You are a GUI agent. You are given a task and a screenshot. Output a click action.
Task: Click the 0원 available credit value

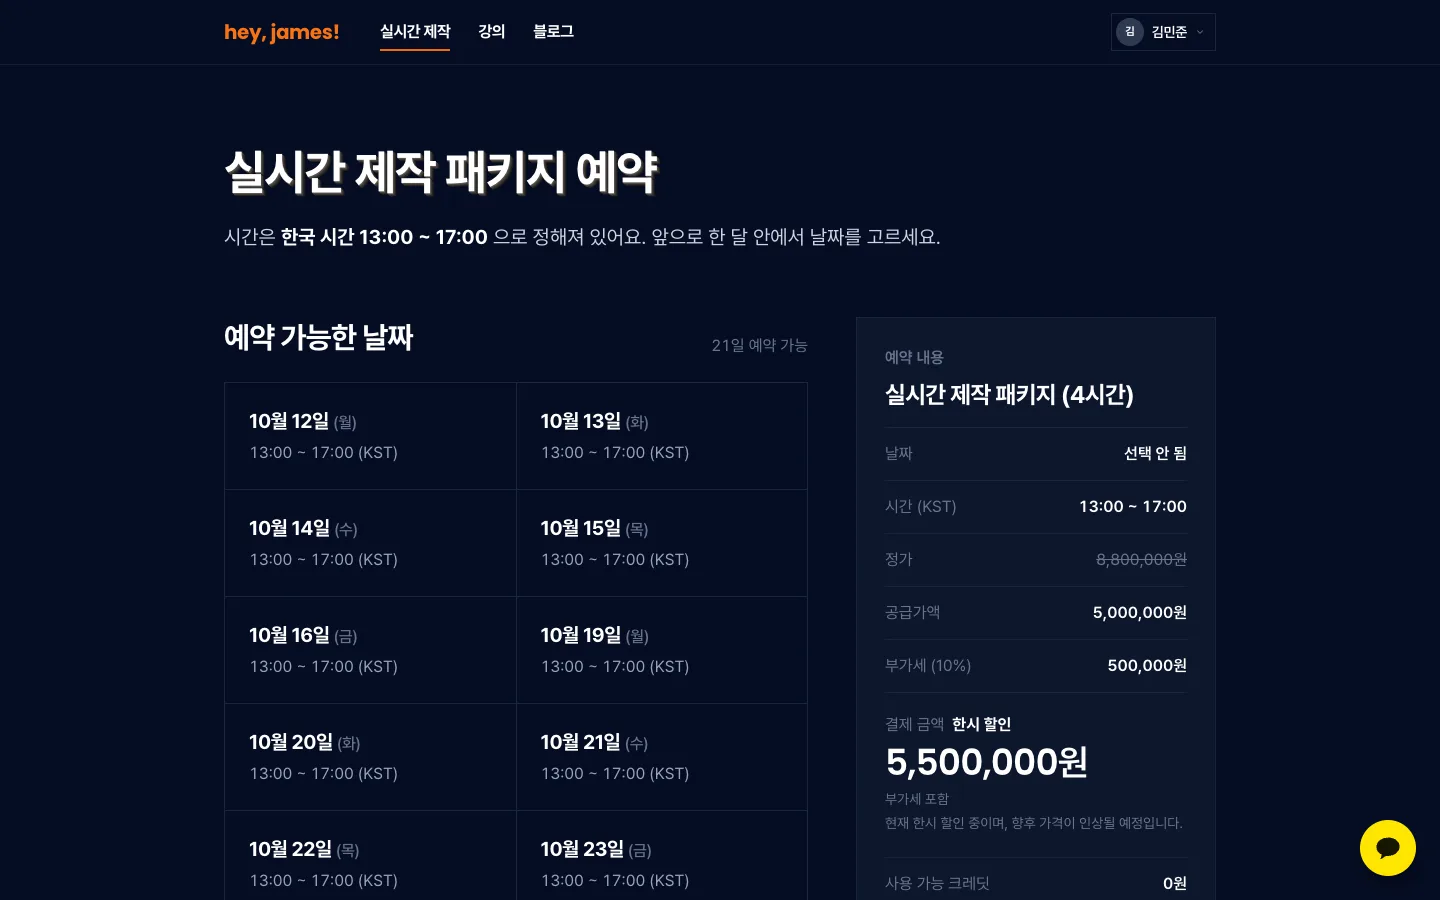pos(1175,883)
